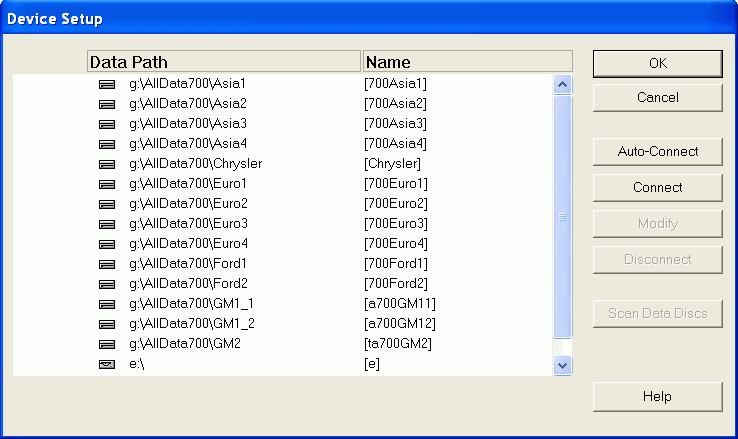The width and height of the screenshot is (738, 439).
Task: Click the drive icon beside g:\AllData700\Asia2
Action: click(x=107, y=104)
